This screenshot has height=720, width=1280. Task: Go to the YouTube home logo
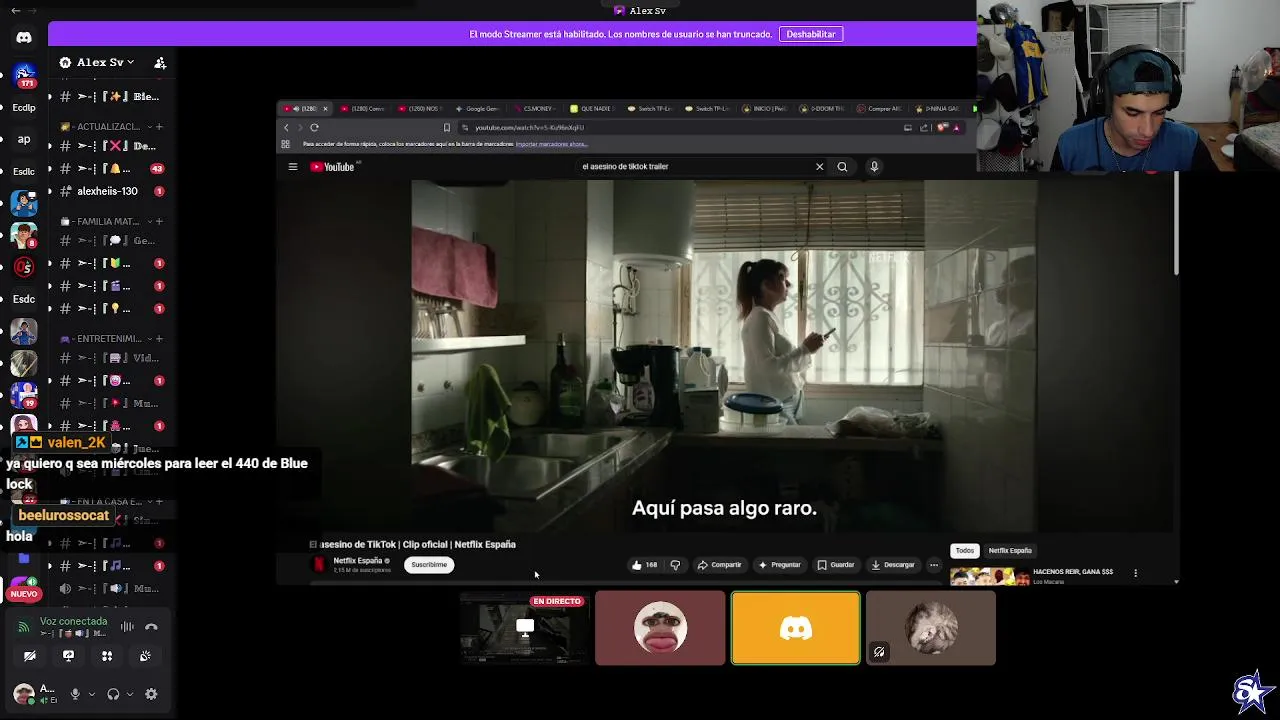tap(333, 167)
